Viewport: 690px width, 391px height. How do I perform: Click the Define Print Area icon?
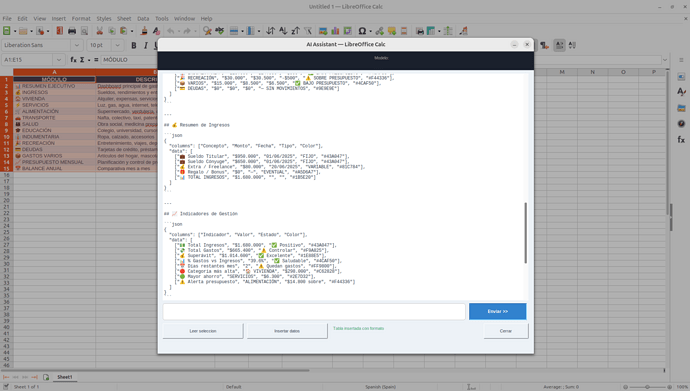pos(419,31)
